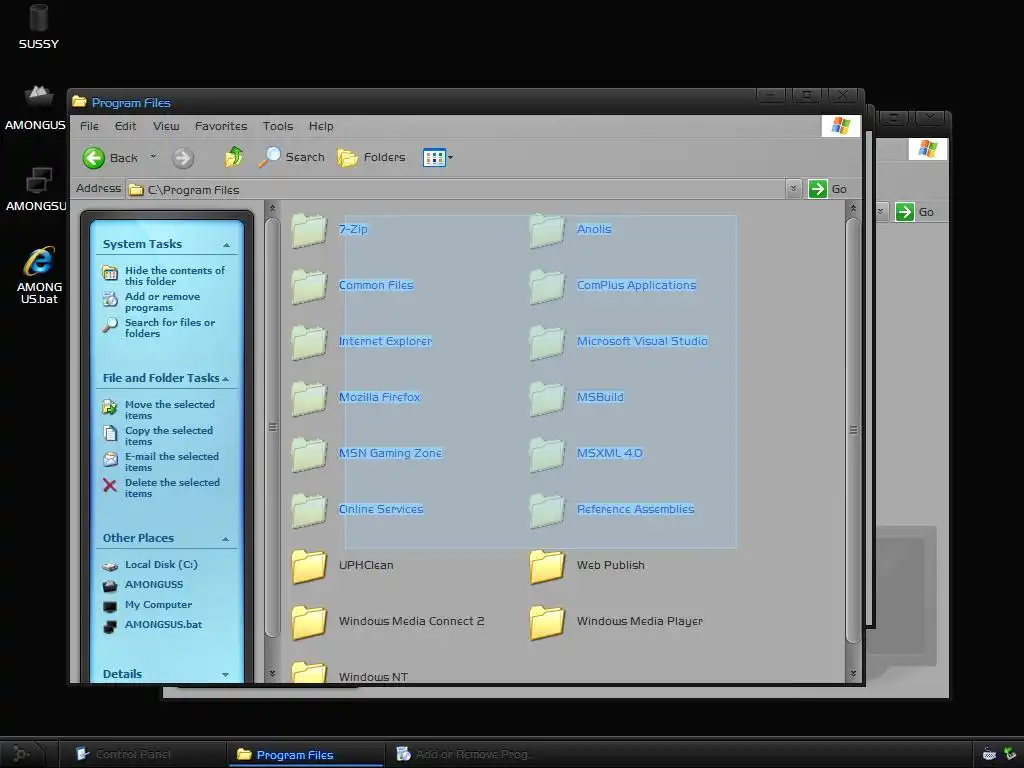Open the Favorites menu
The height and width of the screenshot is (768, 1024).
pos(221,126)
